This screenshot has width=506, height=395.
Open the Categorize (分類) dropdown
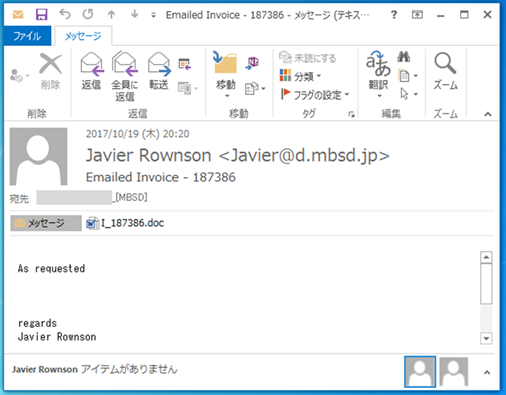pyautogui.click(x=300, y=76)
